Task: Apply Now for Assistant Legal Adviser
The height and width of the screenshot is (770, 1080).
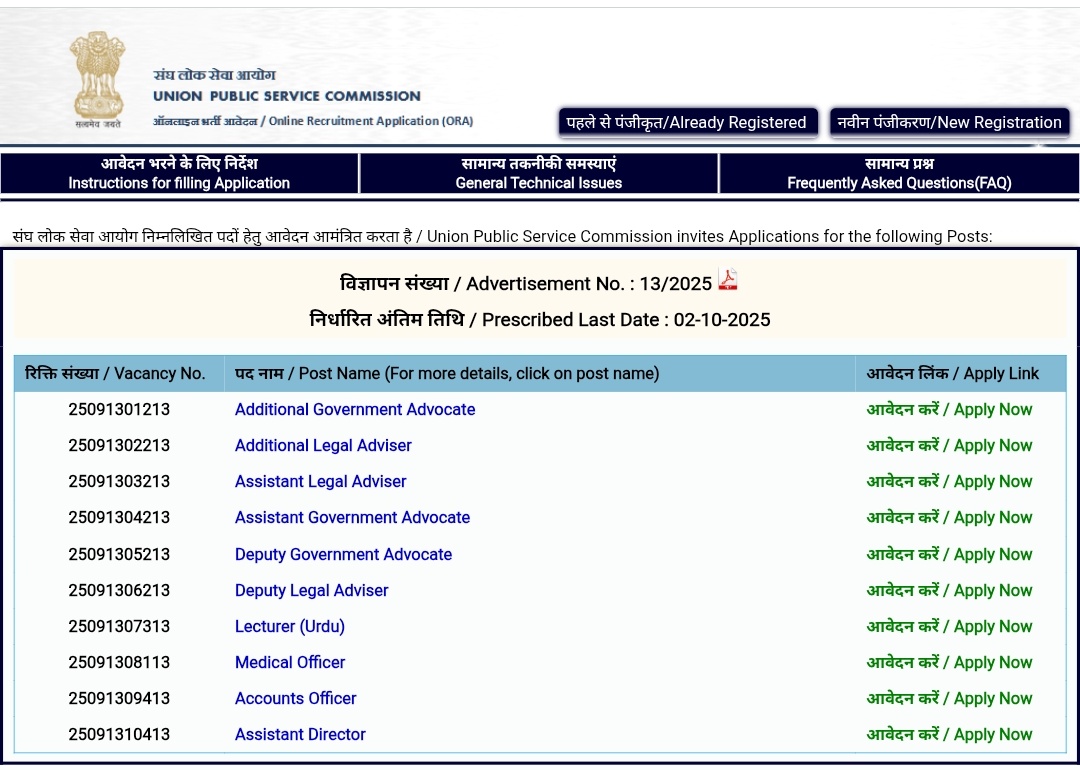Action: [x=949, y=481]
